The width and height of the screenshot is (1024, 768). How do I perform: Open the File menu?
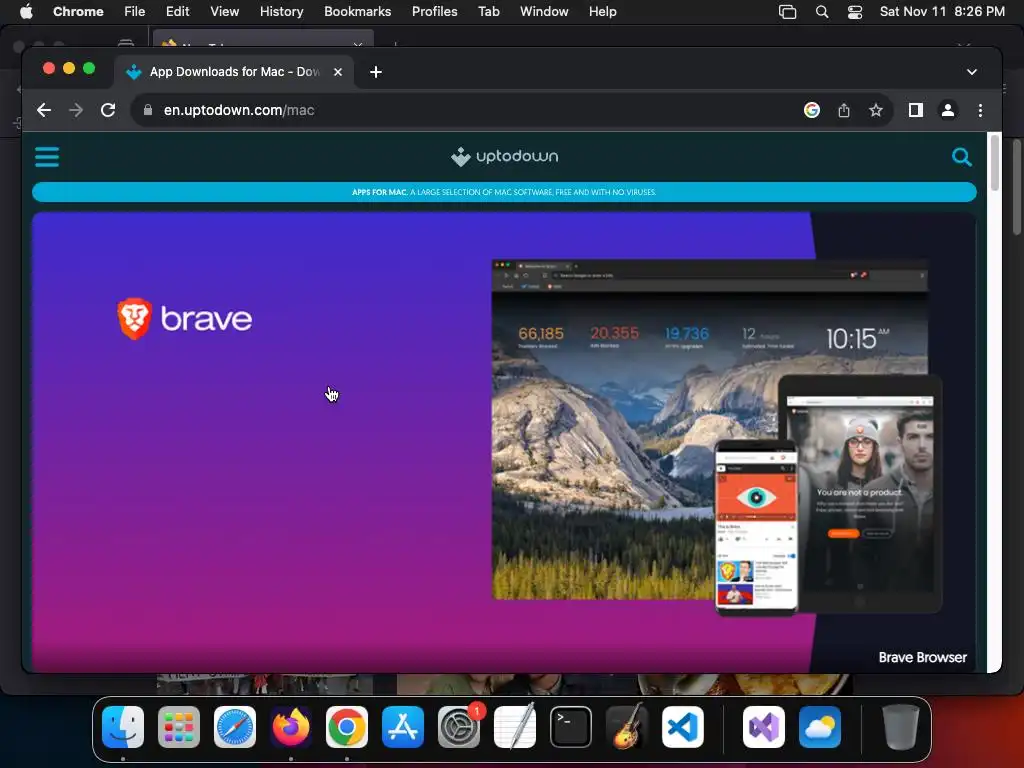point(135,12)
